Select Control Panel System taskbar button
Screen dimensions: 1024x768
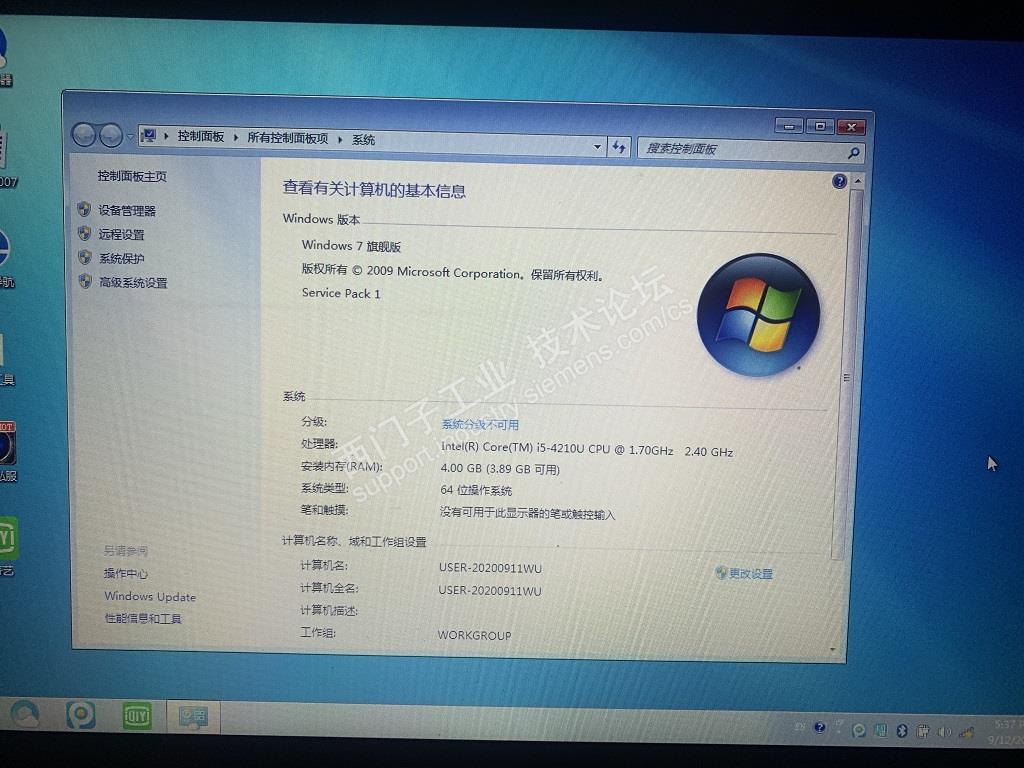pyautogui.click(x=193, y=718)
